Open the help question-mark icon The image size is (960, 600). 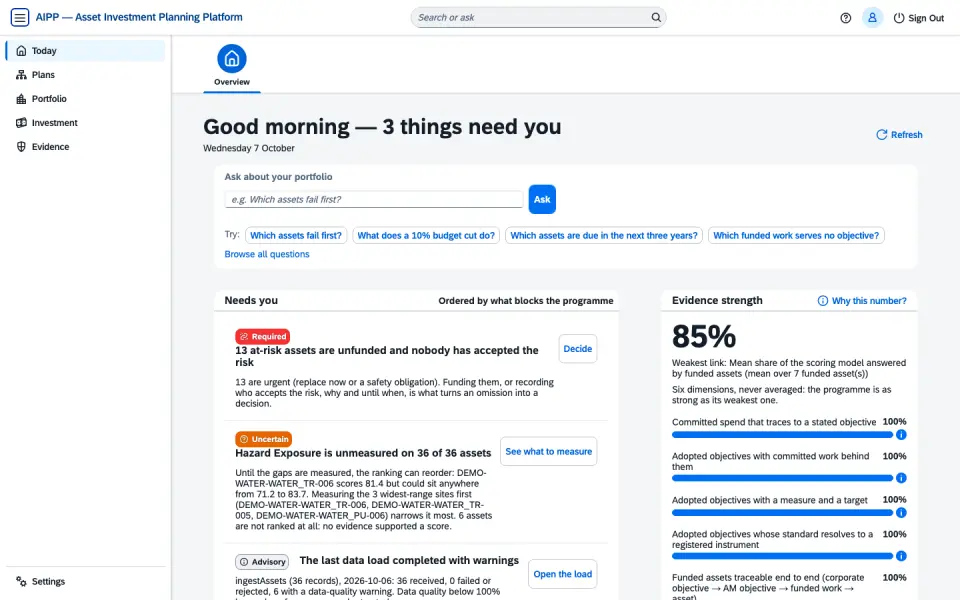846,18
